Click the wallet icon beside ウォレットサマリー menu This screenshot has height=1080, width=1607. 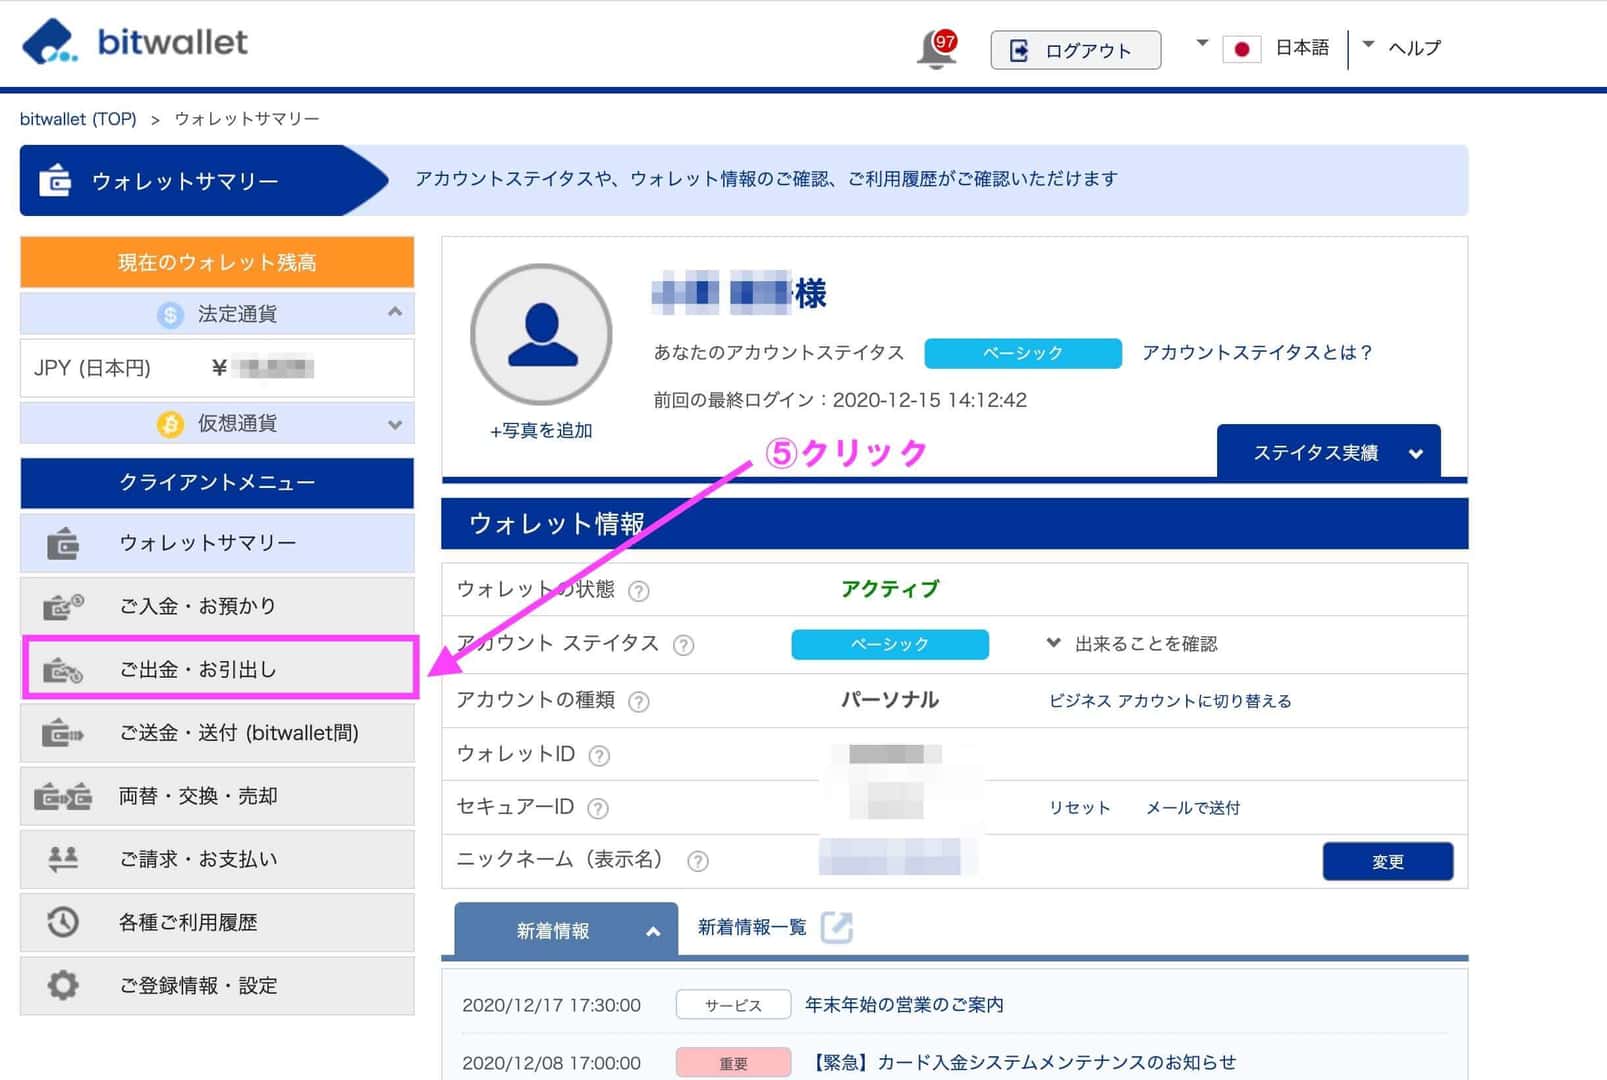coord(63,543)
